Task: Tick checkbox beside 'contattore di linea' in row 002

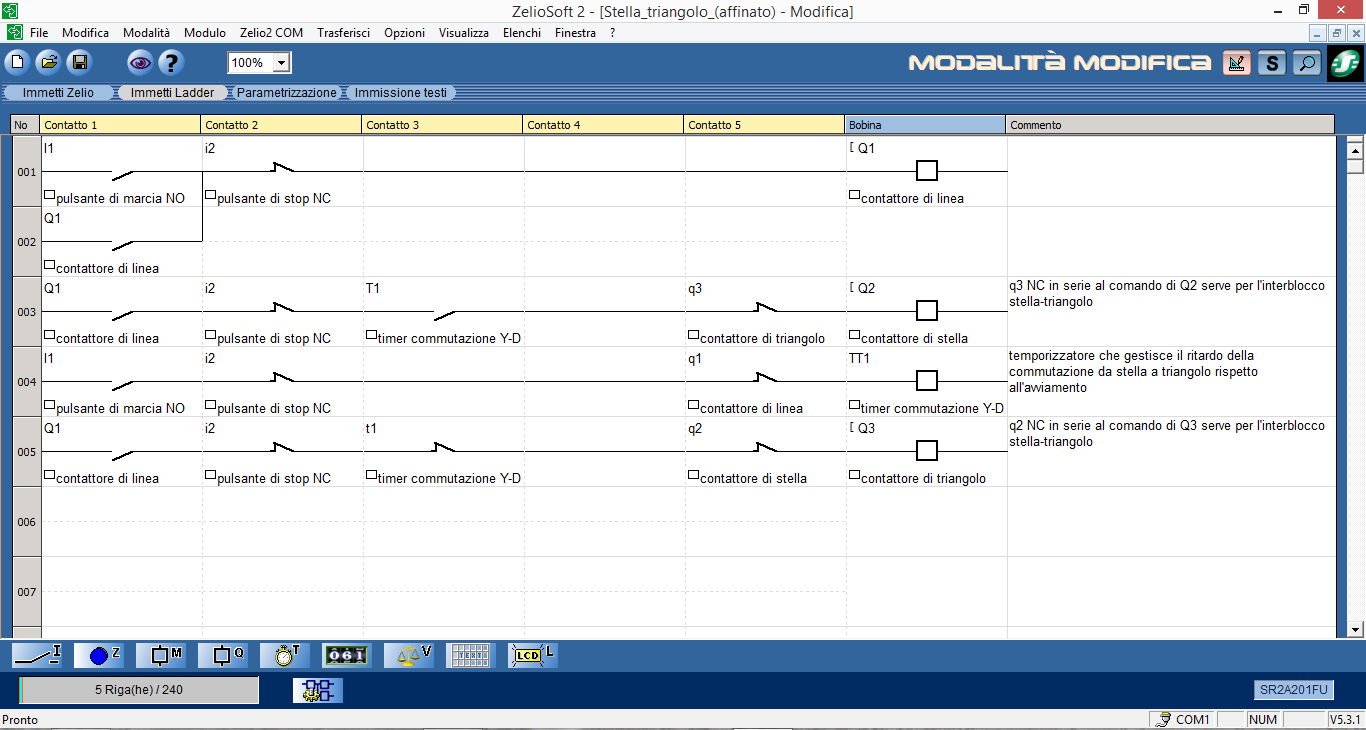Action: [x=50, y=265]
